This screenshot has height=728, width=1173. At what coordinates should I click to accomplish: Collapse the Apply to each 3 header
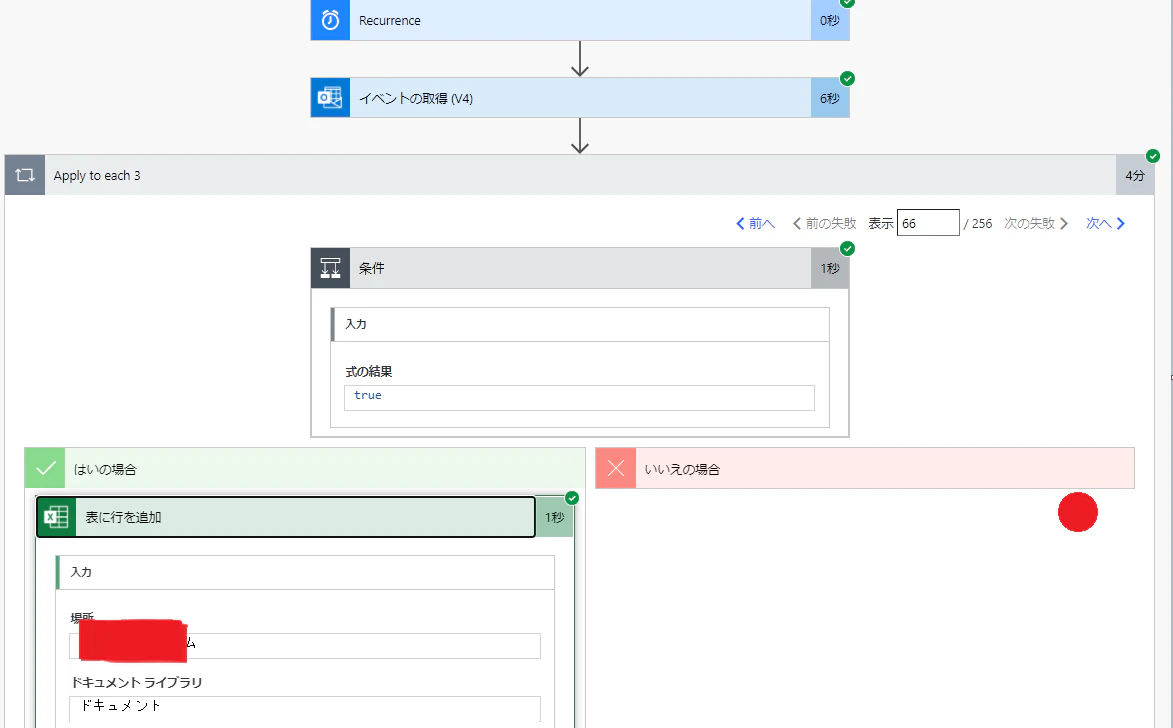(x=580, y=175)
